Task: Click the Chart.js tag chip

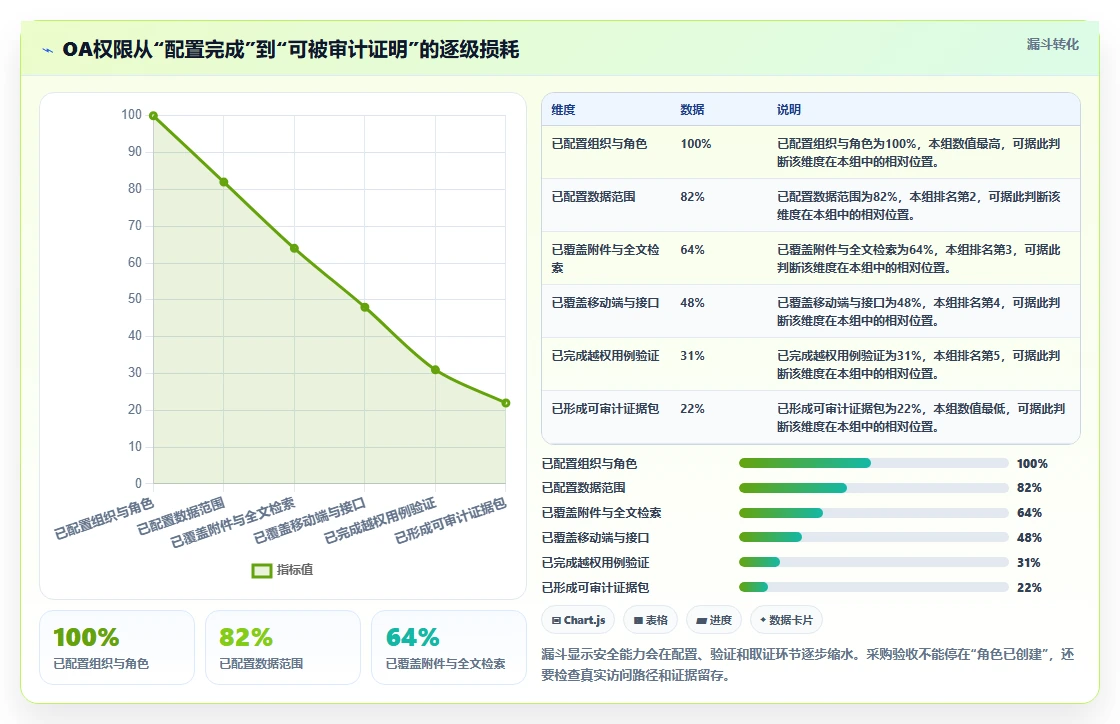Action: (x=579, y=620)
